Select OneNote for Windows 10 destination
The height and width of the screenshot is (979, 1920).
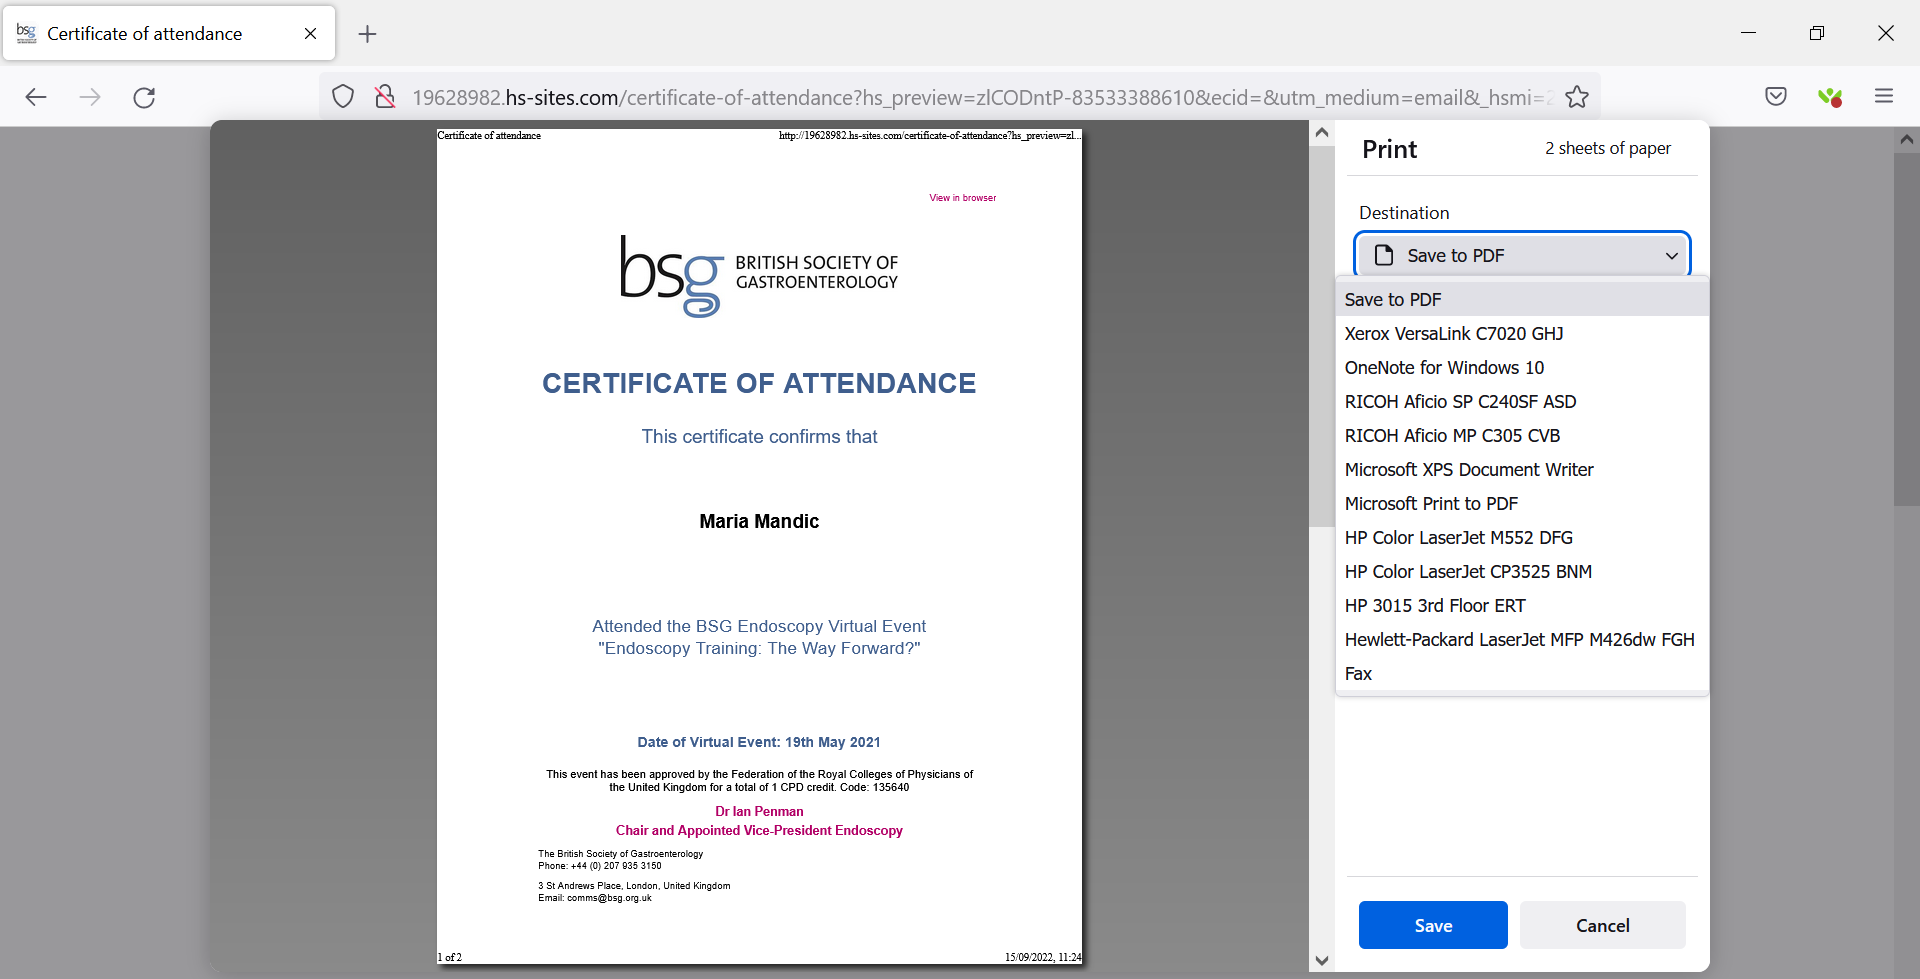click(x=1522, y=368)
